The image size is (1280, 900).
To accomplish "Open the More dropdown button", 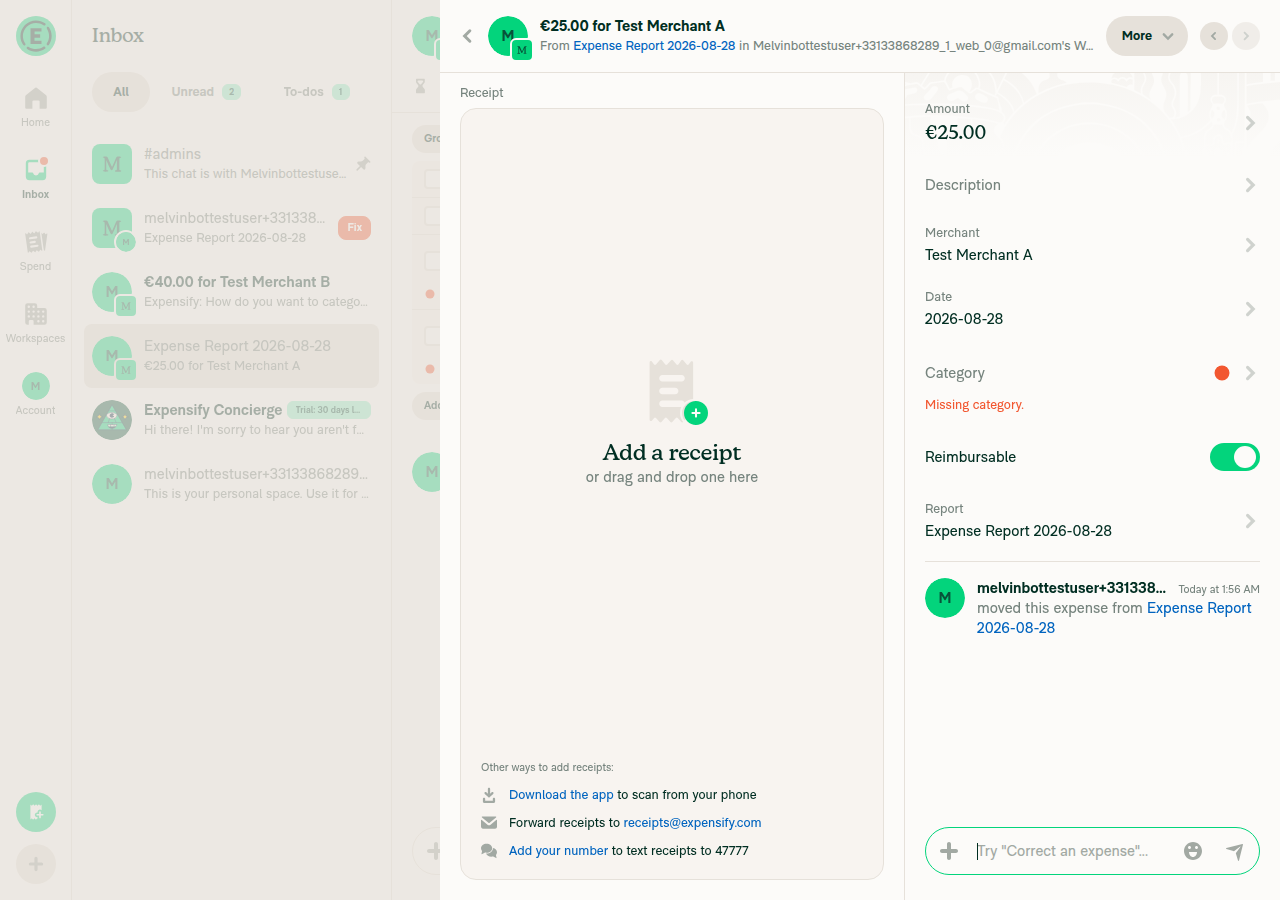I will click(x=1146, y=36).
